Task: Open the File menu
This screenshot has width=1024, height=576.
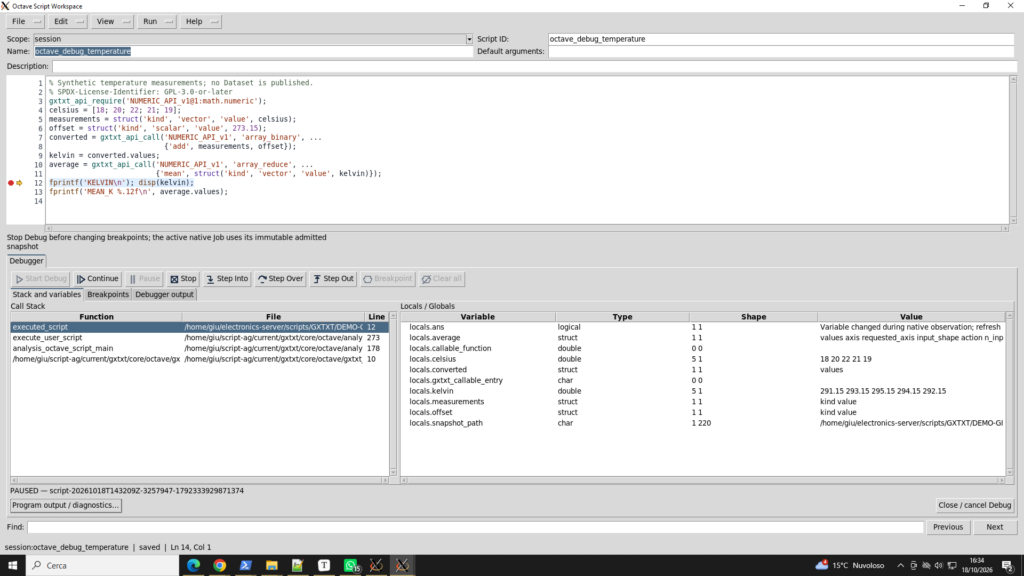Action: 25,22
